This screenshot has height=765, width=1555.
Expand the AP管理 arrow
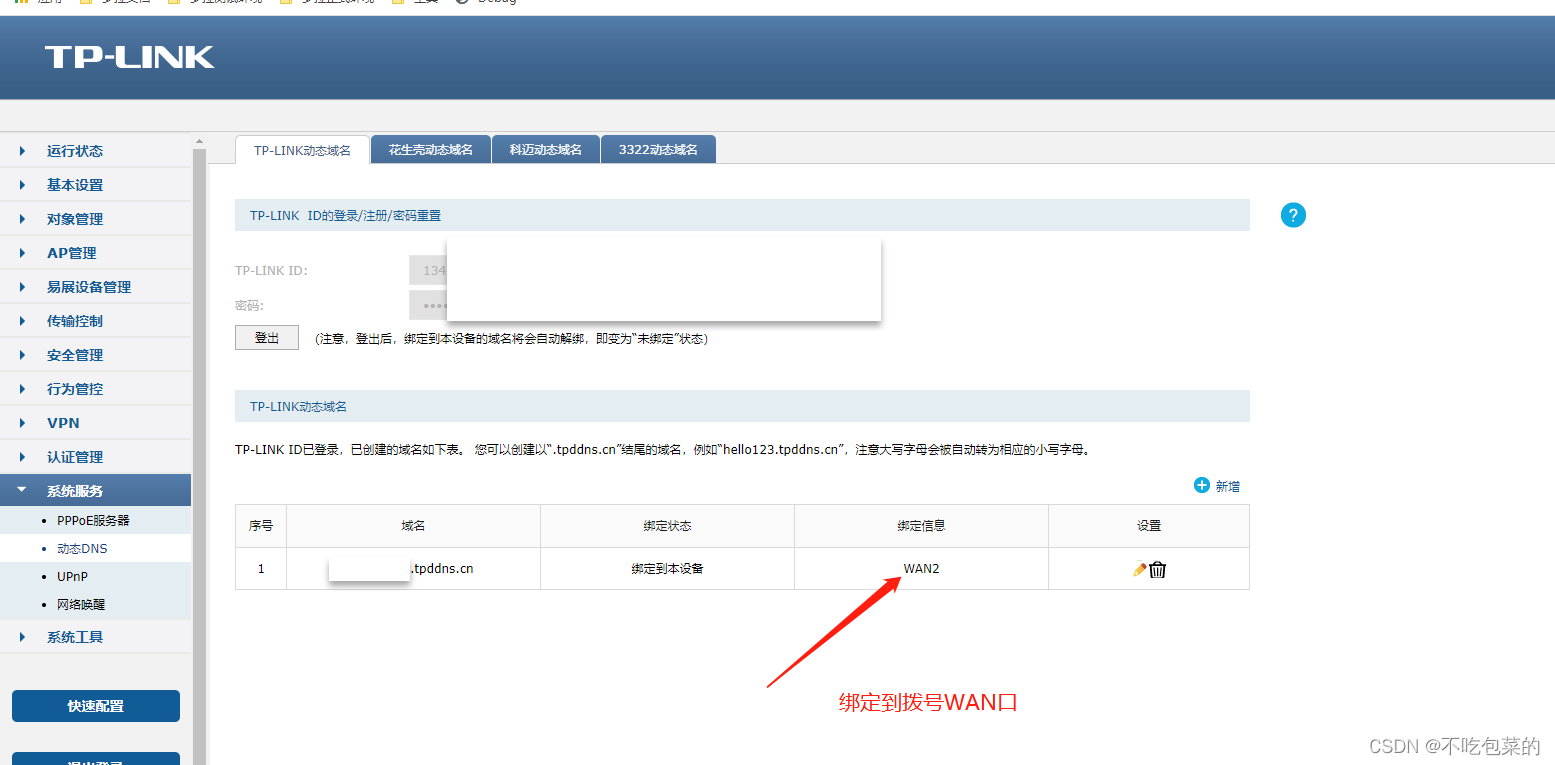[22, 253]
